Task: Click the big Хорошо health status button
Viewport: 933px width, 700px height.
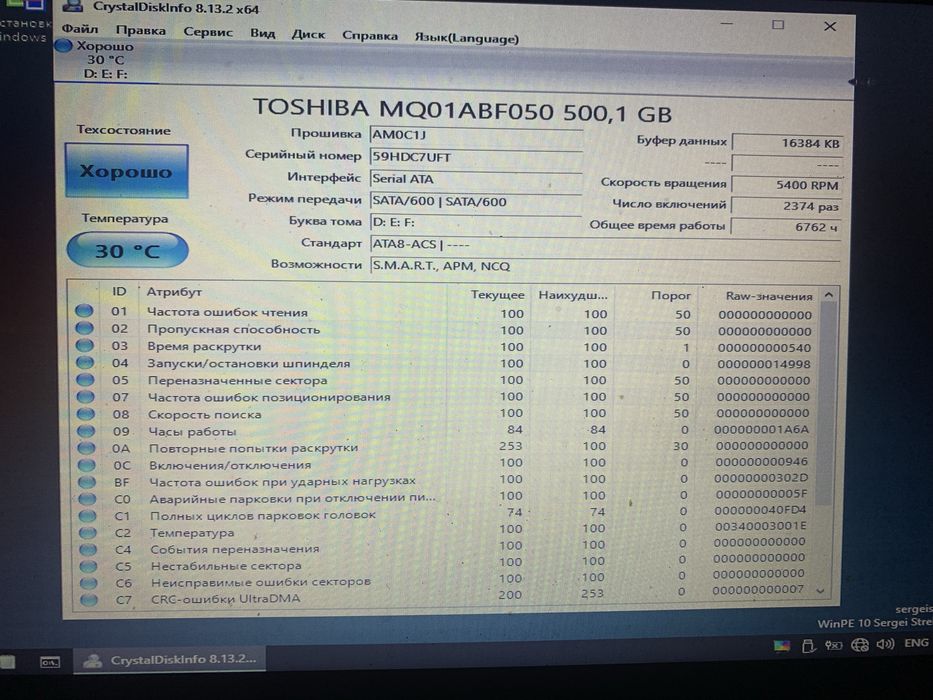Action: coord(127,171)
